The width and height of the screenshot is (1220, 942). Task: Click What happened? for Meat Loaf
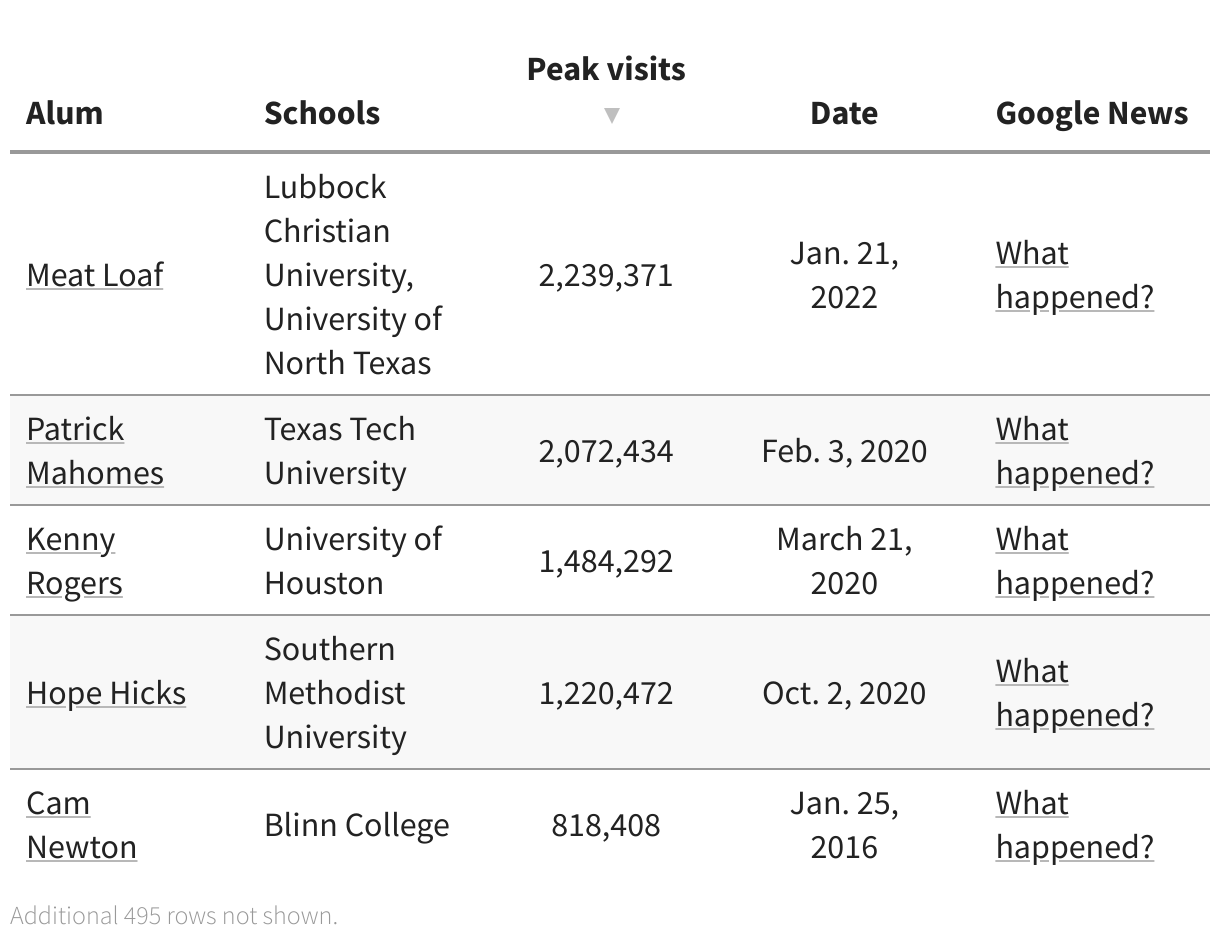[x=1074, y=275]
